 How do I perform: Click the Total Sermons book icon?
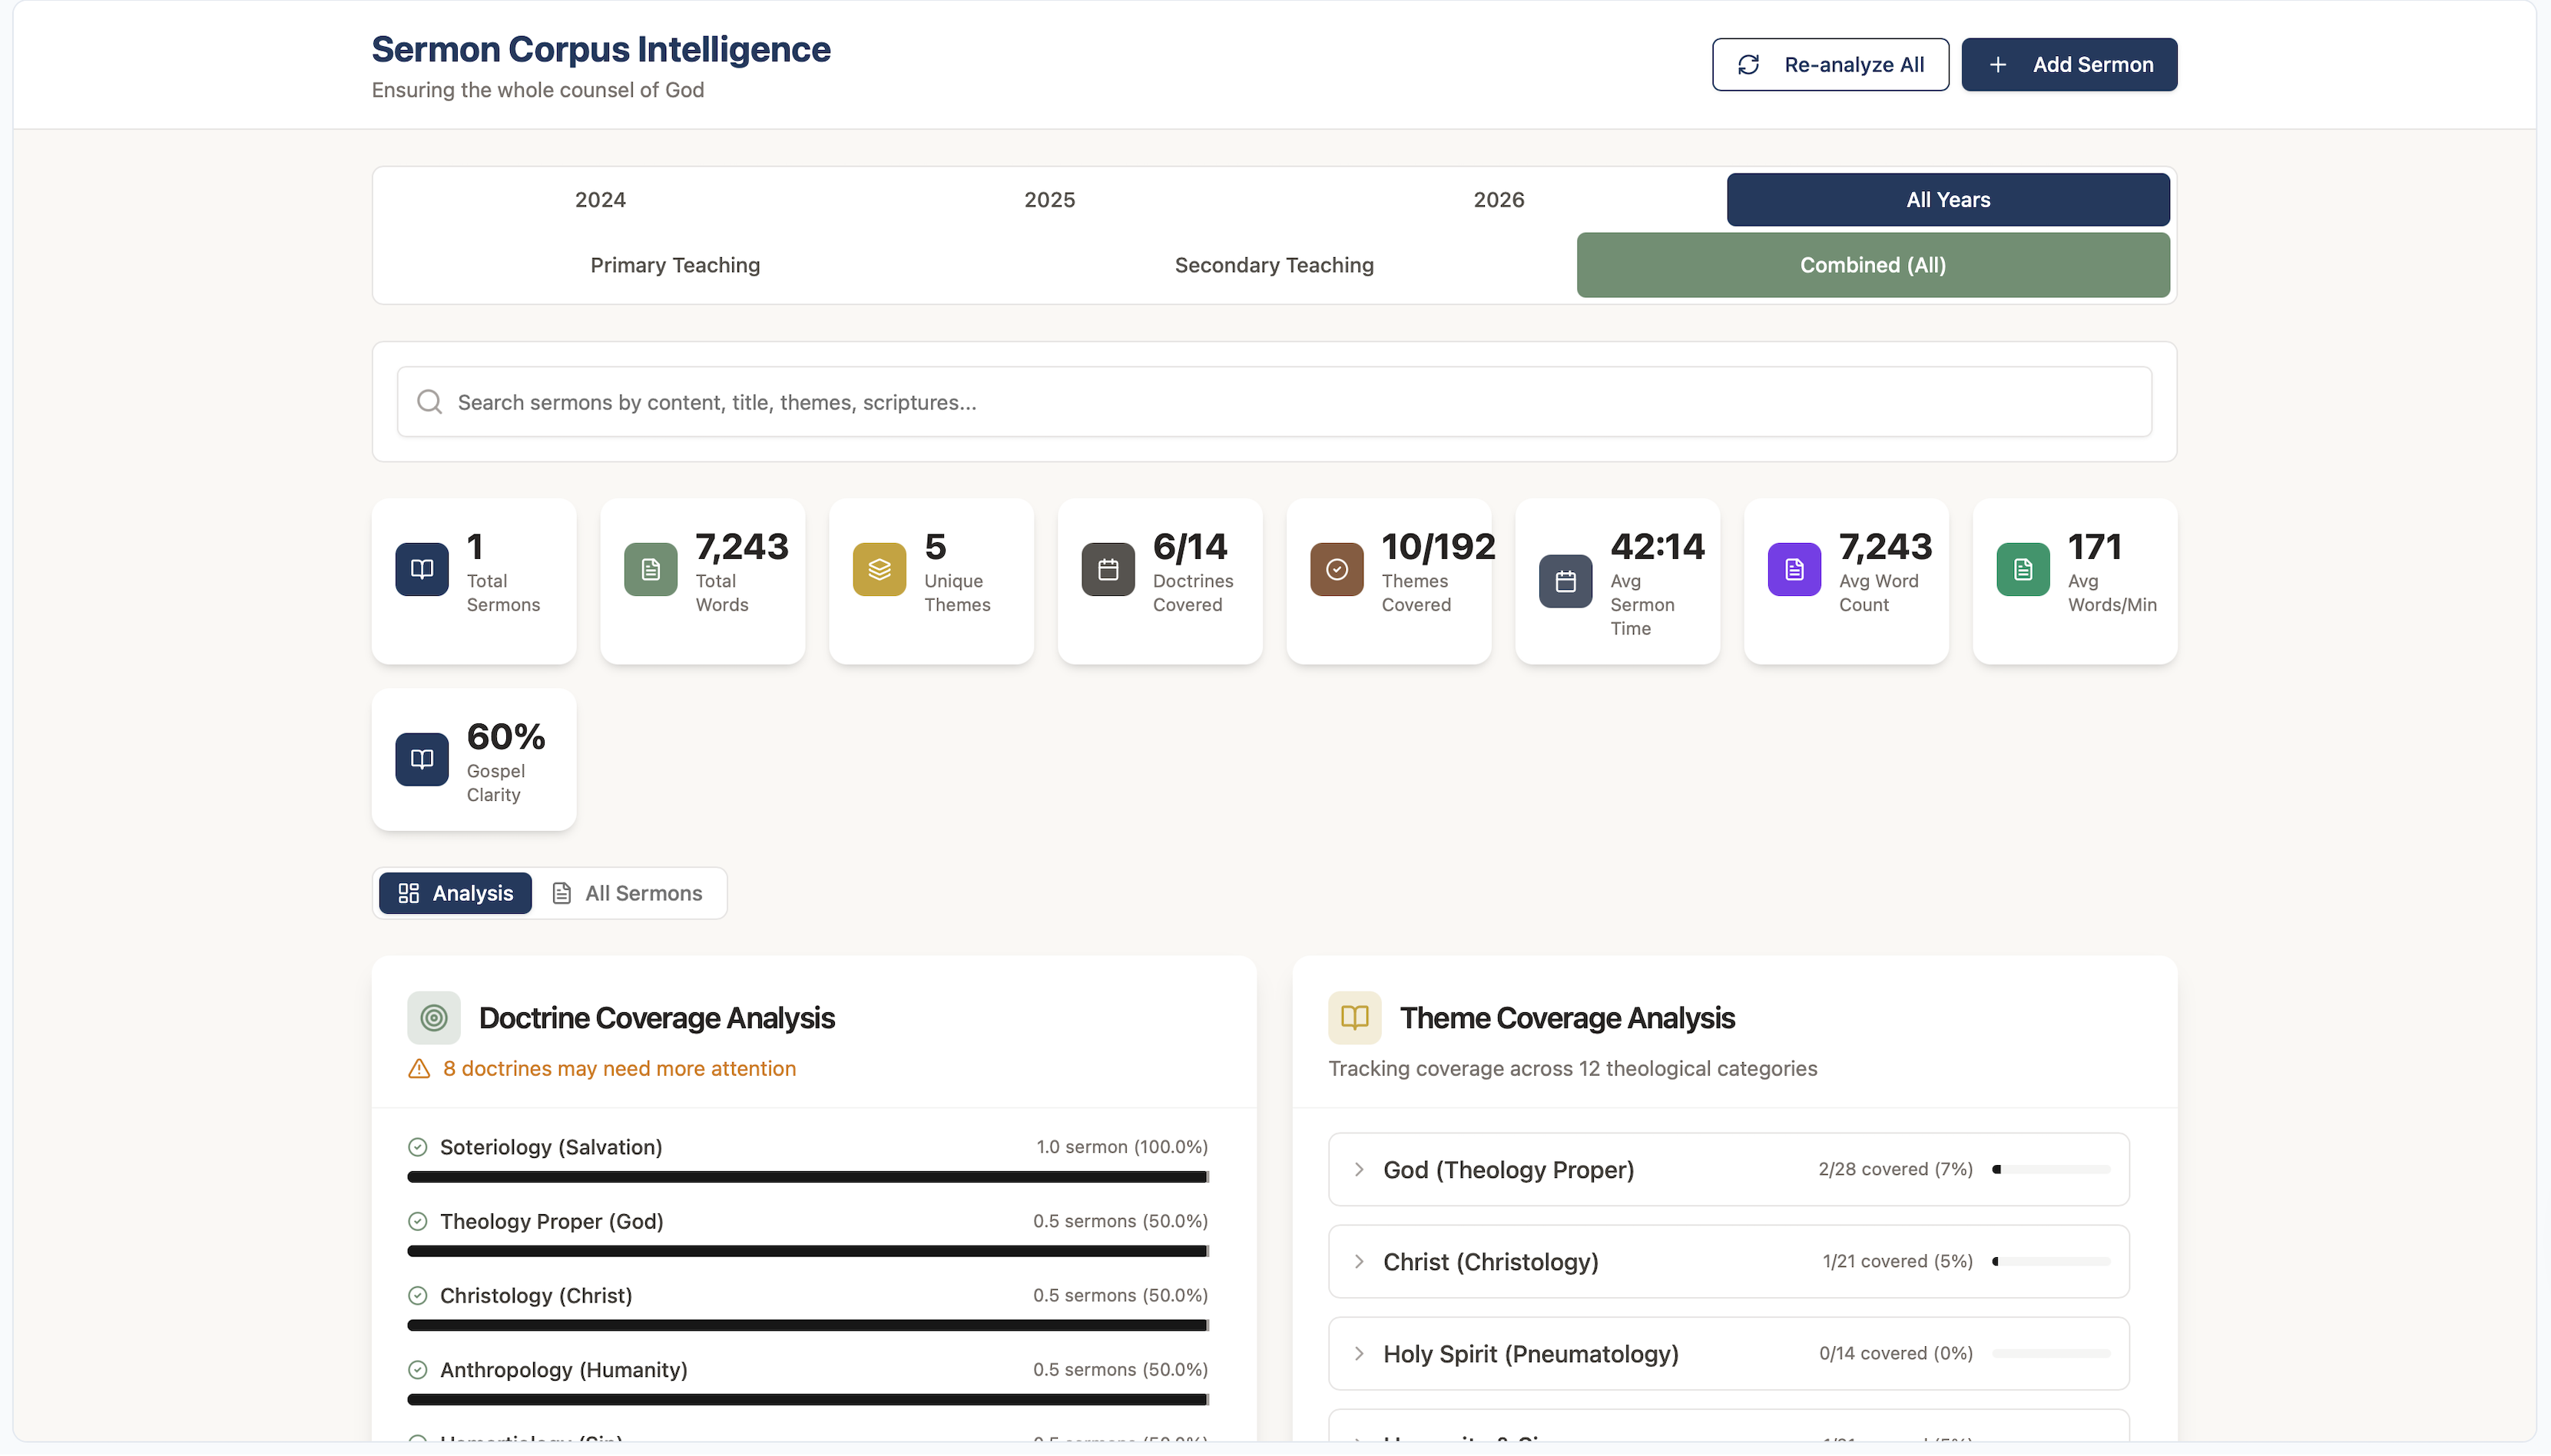click(x=421, y=569)
